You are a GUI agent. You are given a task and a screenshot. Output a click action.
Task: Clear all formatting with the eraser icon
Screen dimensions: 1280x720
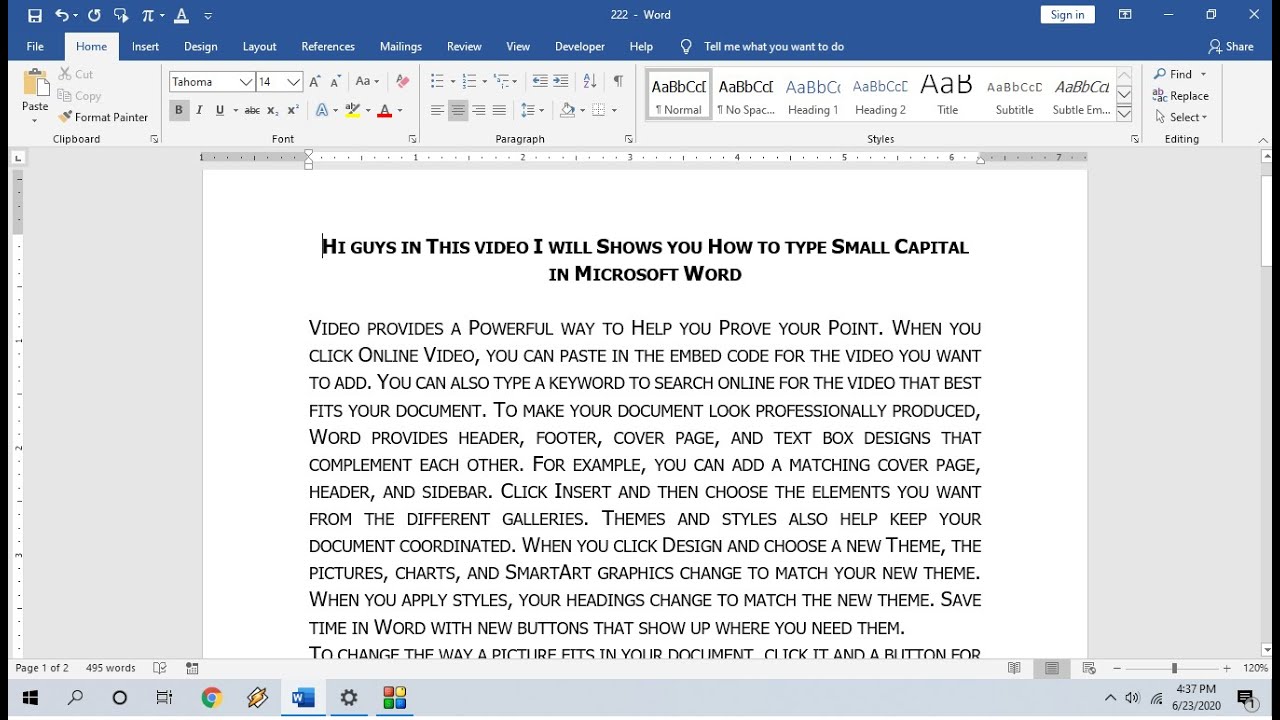point(402,82)
